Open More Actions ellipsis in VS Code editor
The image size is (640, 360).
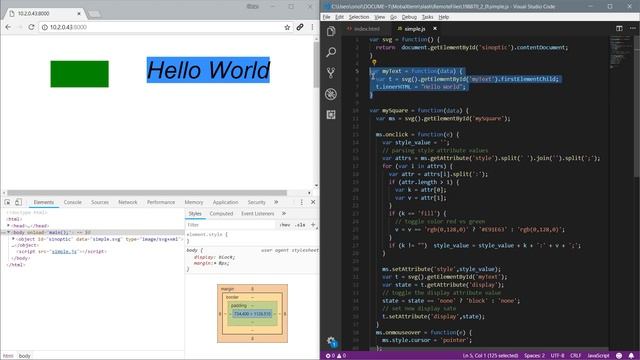tap(632, 28)
